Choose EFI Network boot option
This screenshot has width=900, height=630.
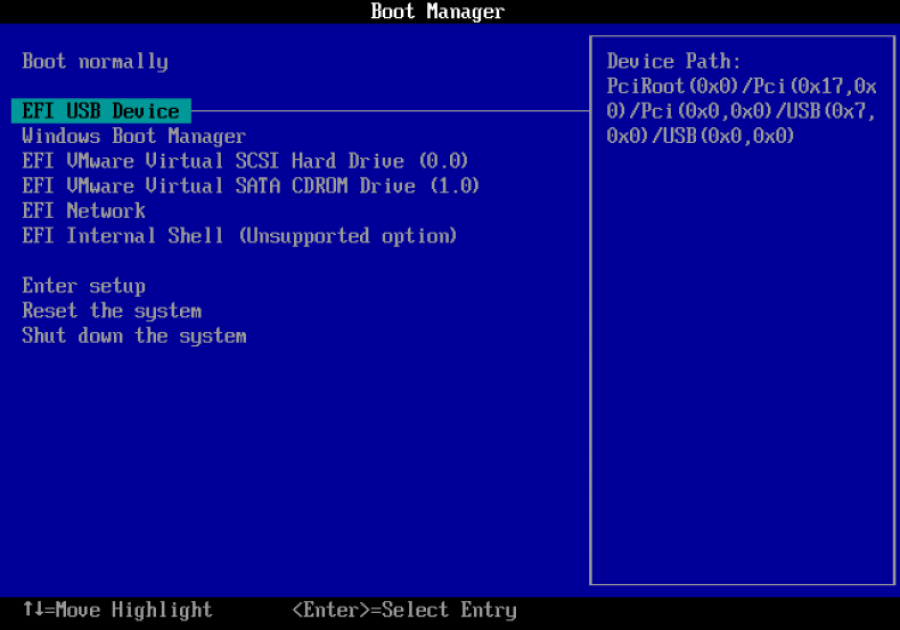(83, 210)
